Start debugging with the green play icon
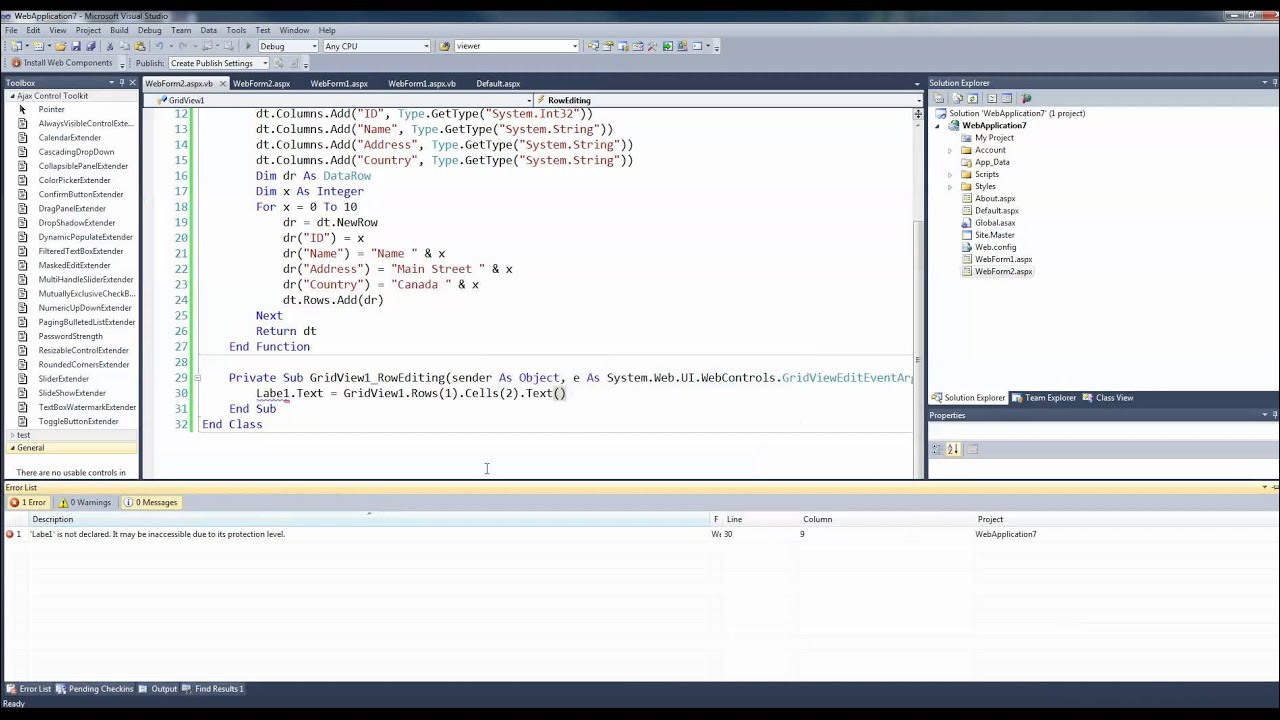This screenshot has height=720, width=1280. [x=248, y=46]
